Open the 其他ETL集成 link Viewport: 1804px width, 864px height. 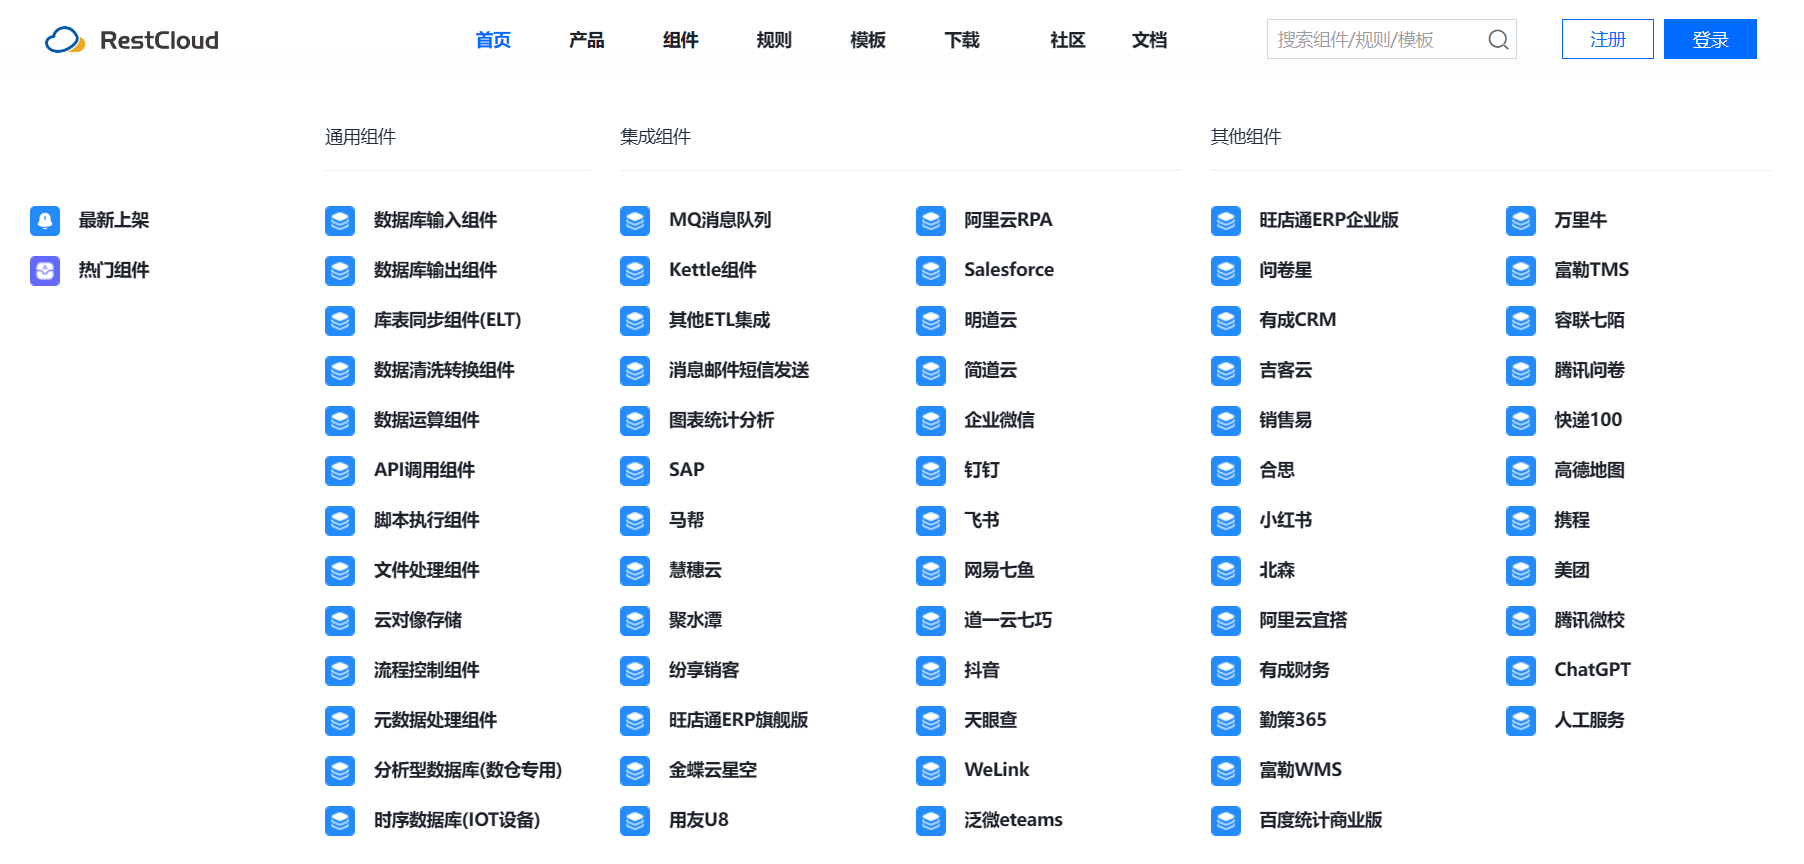coord(720,320)
